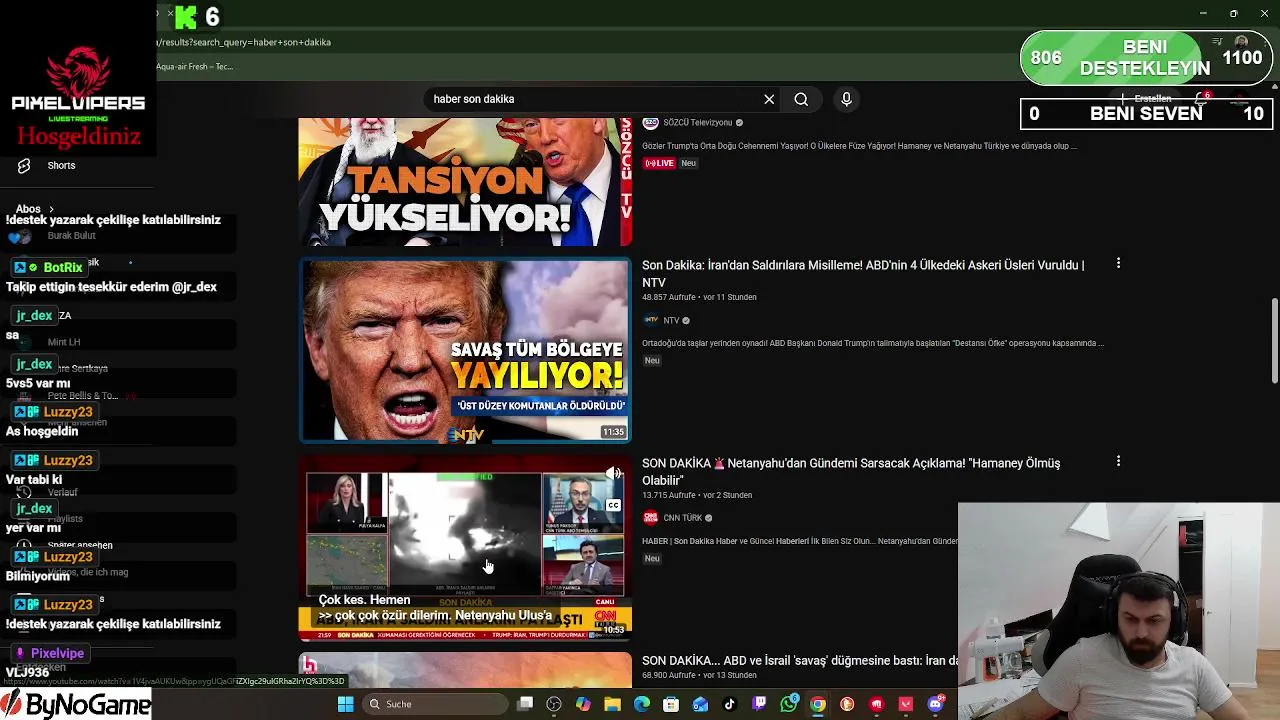Open WhatsApp from the taskbar

[x=788, y=704]
